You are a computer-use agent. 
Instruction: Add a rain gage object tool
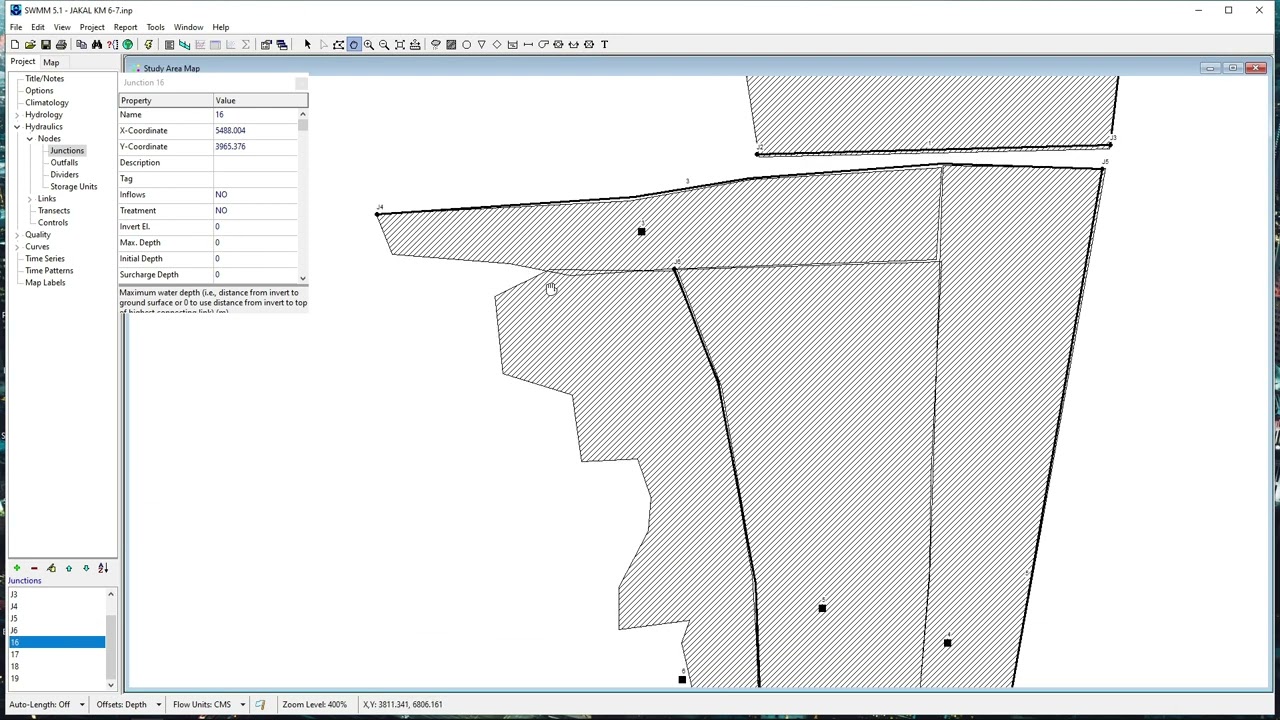436,44
